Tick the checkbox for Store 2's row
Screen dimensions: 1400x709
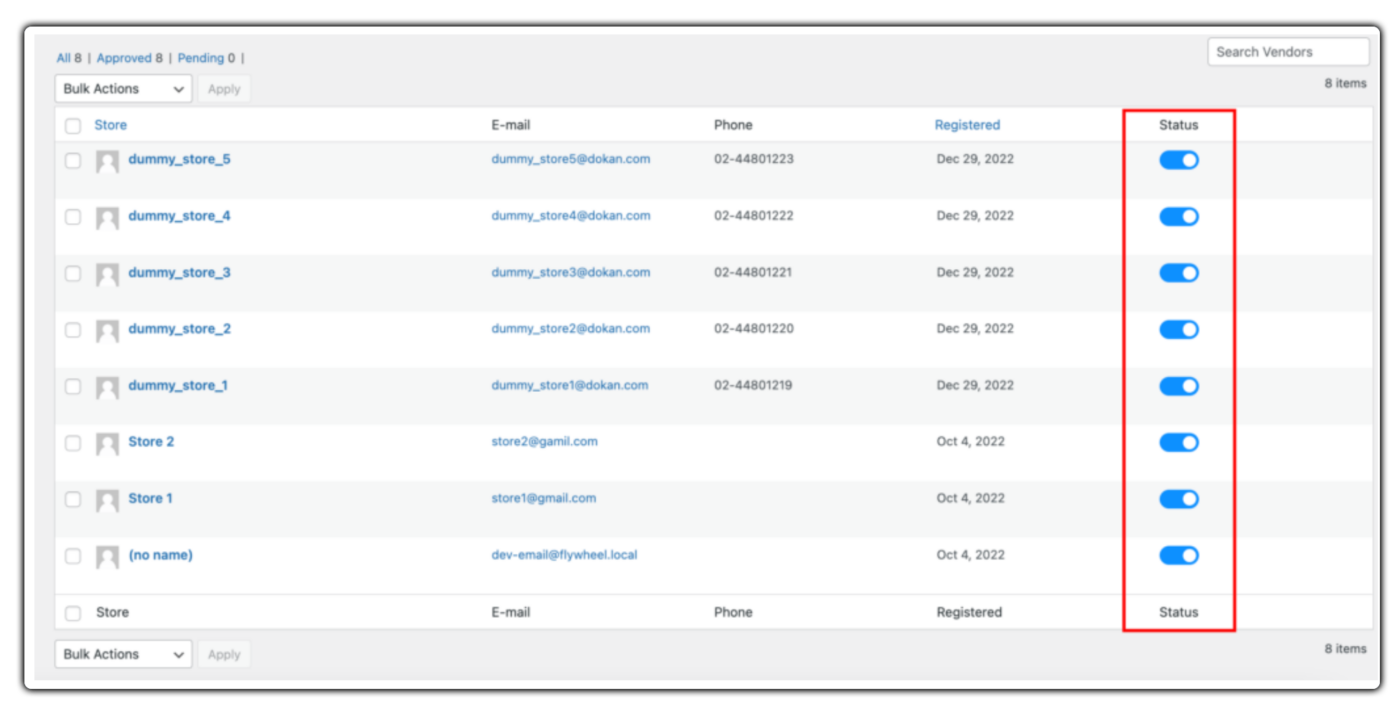coord(73,442)
